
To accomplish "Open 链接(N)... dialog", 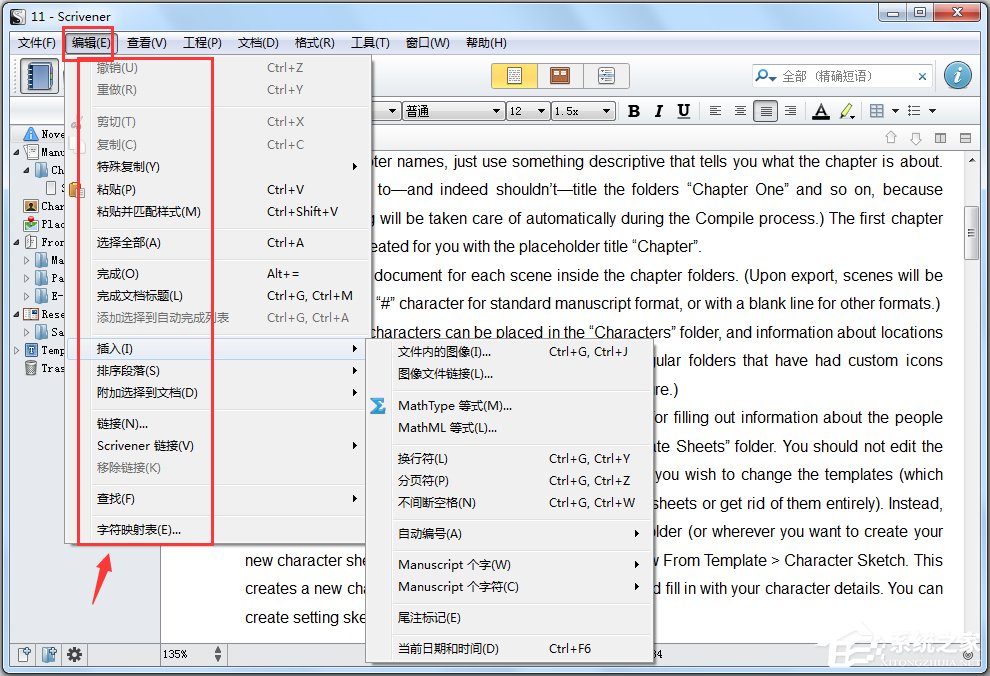I will click(218, 424).
